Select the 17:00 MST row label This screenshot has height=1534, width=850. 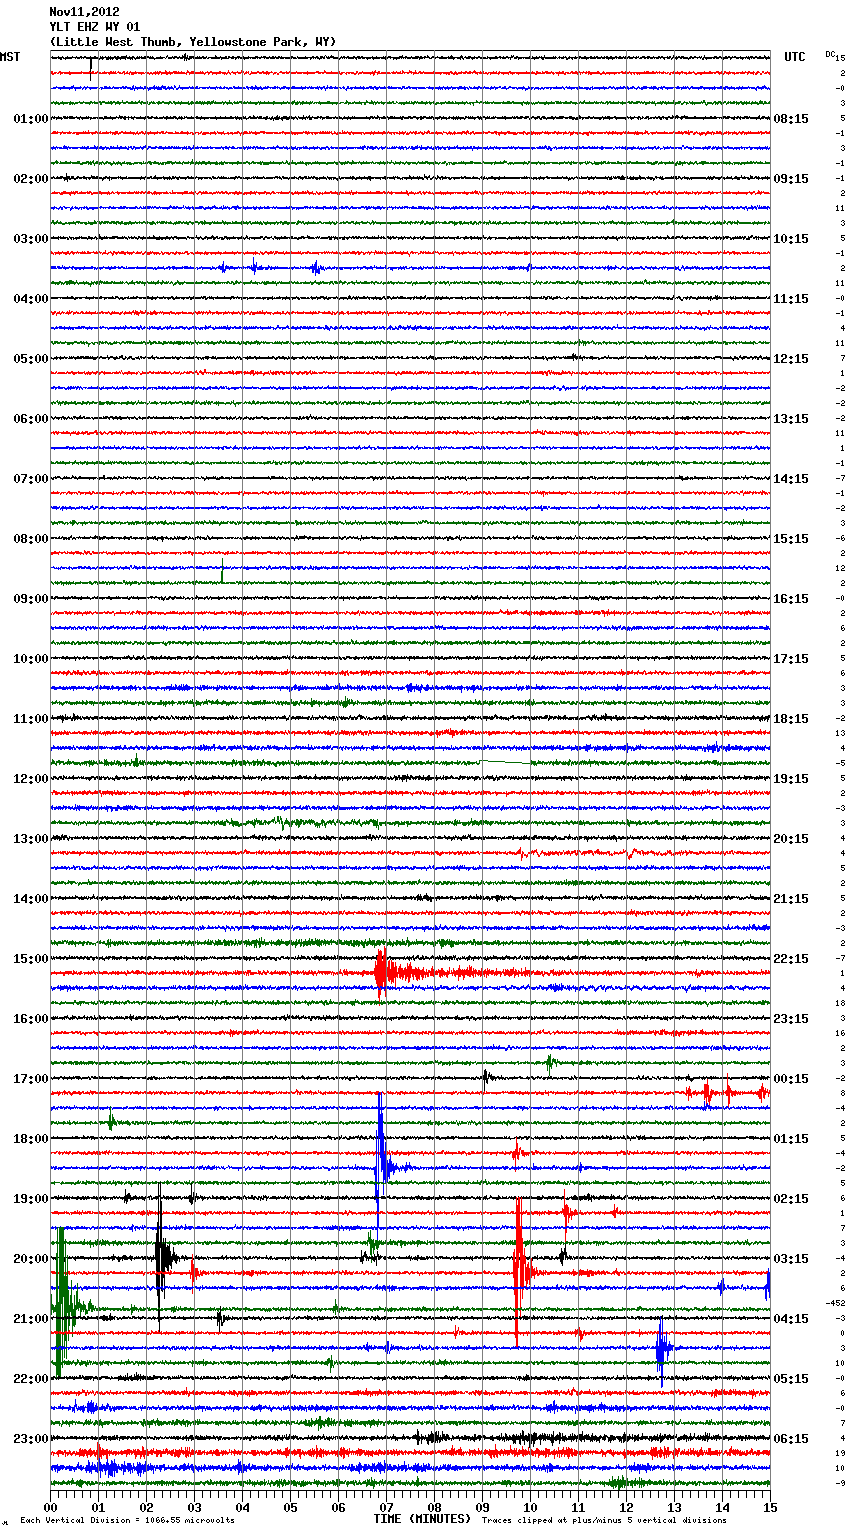coord(30,1079)
